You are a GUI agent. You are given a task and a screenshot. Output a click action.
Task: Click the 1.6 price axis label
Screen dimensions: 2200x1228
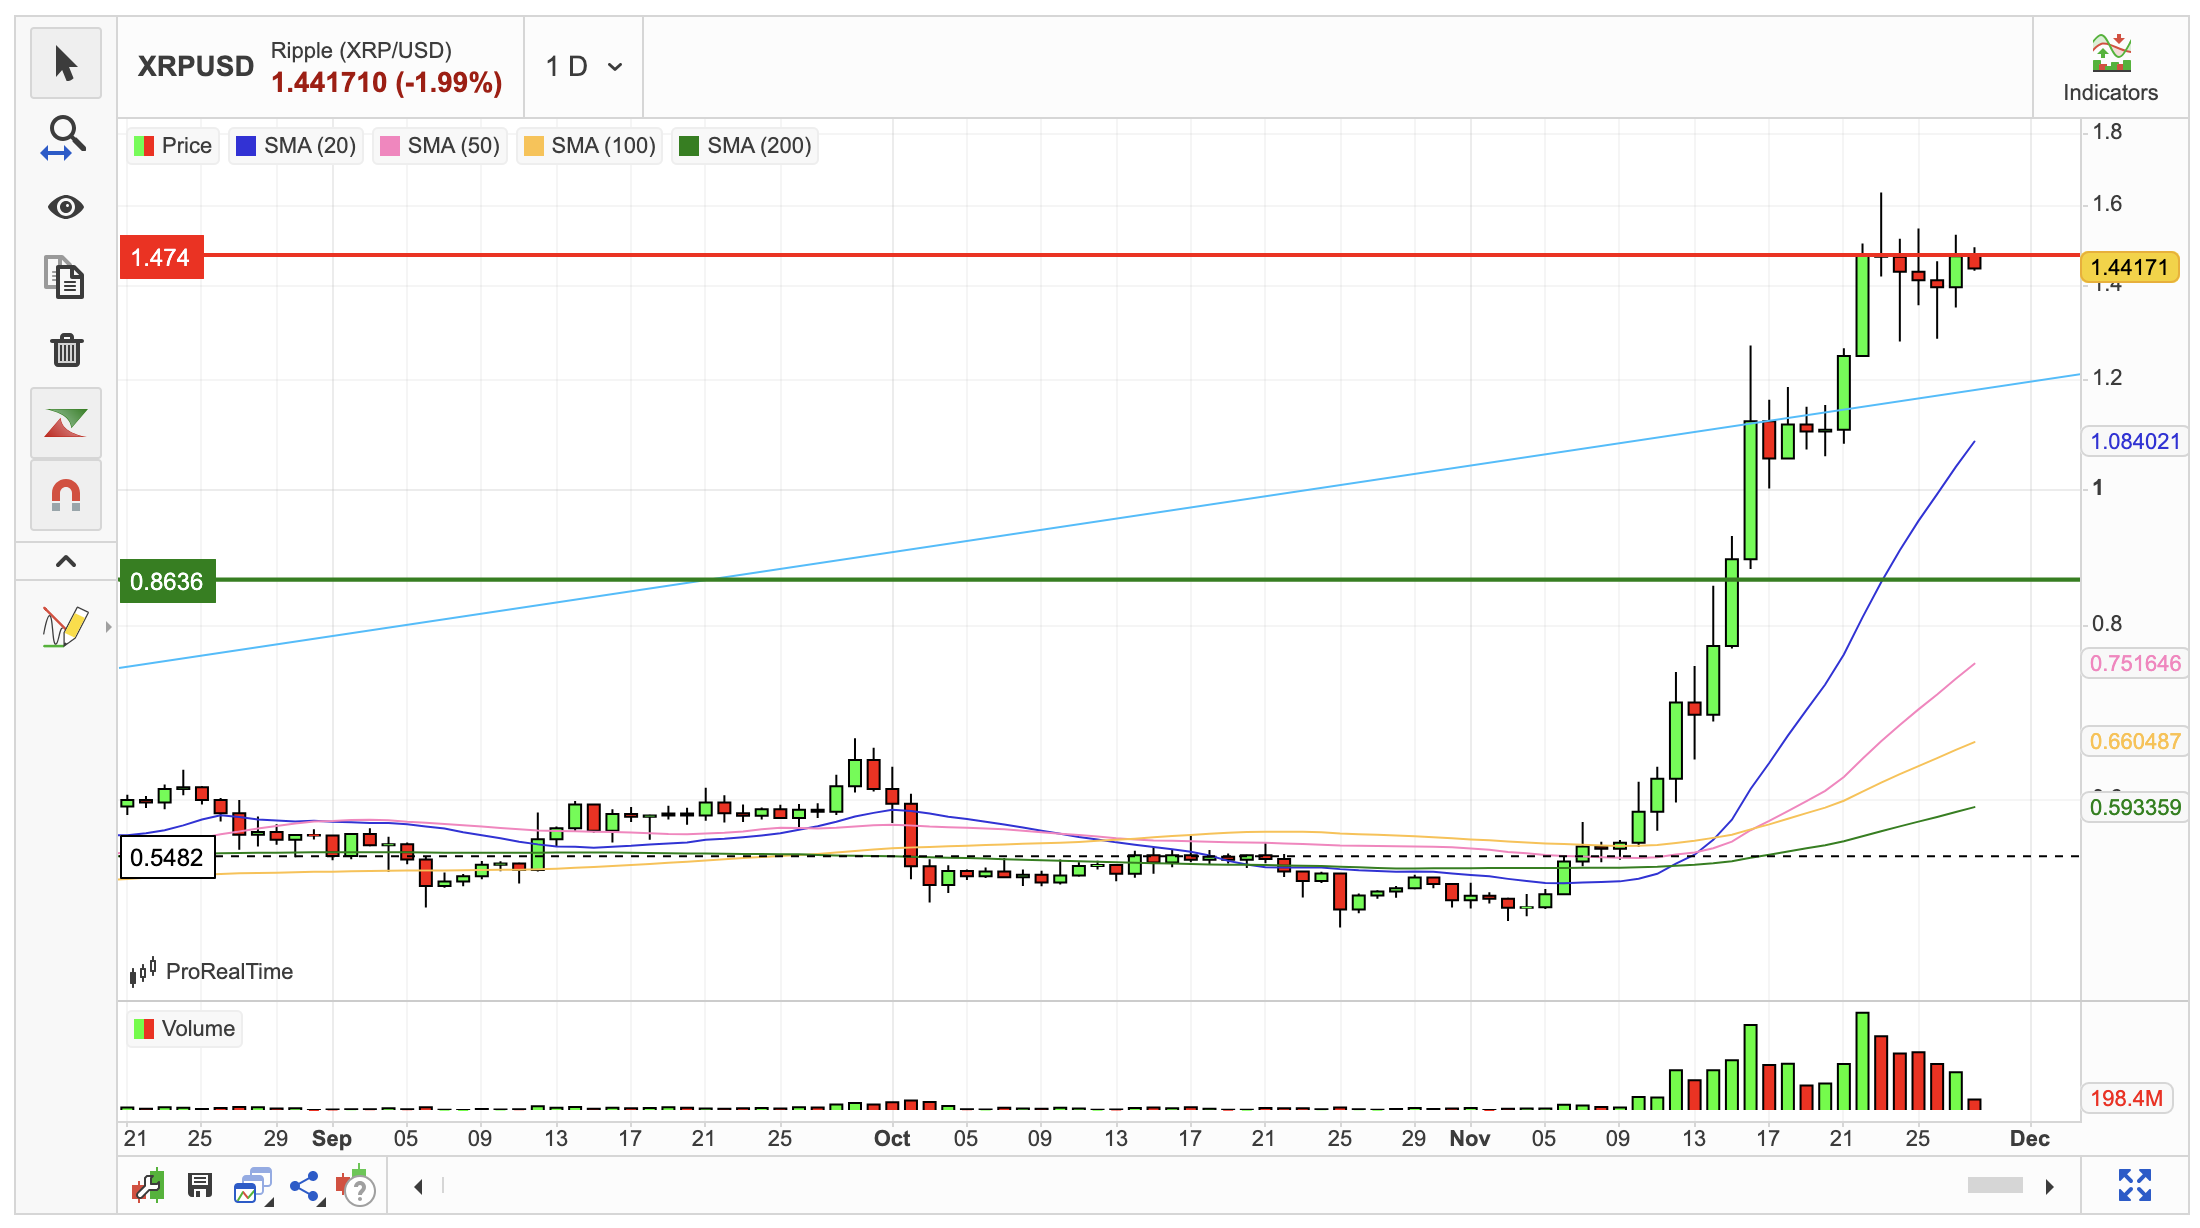(2107, 204)
